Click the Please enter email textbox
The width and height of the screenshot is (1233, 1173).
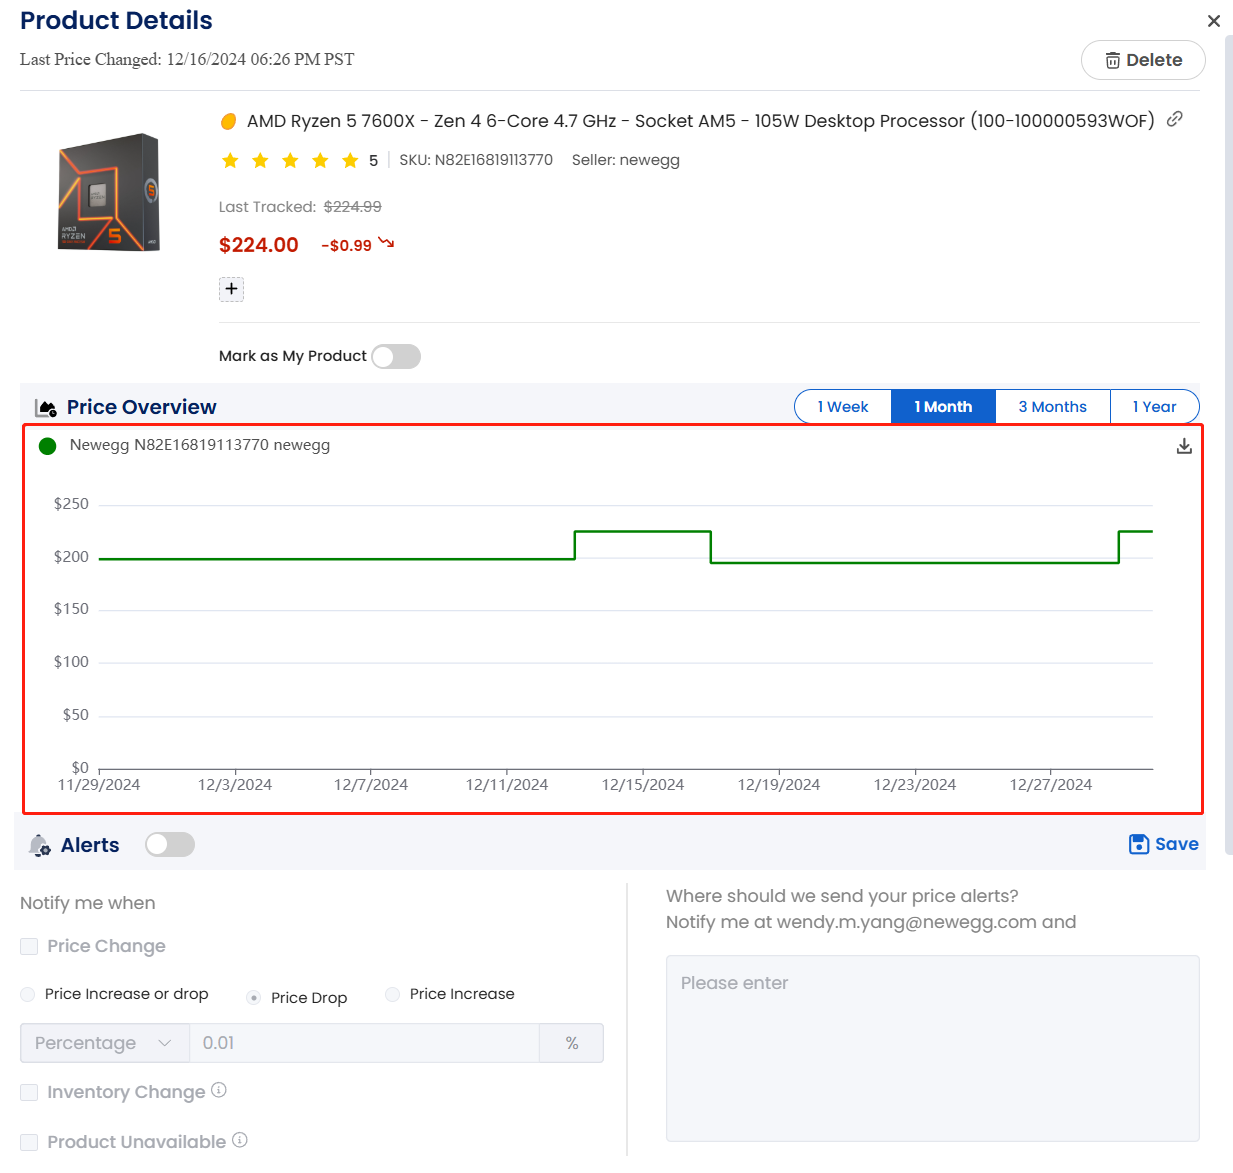[932, 1048]
